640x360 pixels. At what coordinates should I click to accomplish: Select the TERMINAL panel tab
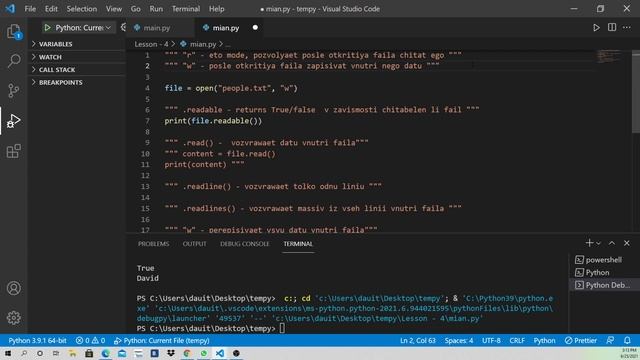pyautogui.click(x=298, y=244)
